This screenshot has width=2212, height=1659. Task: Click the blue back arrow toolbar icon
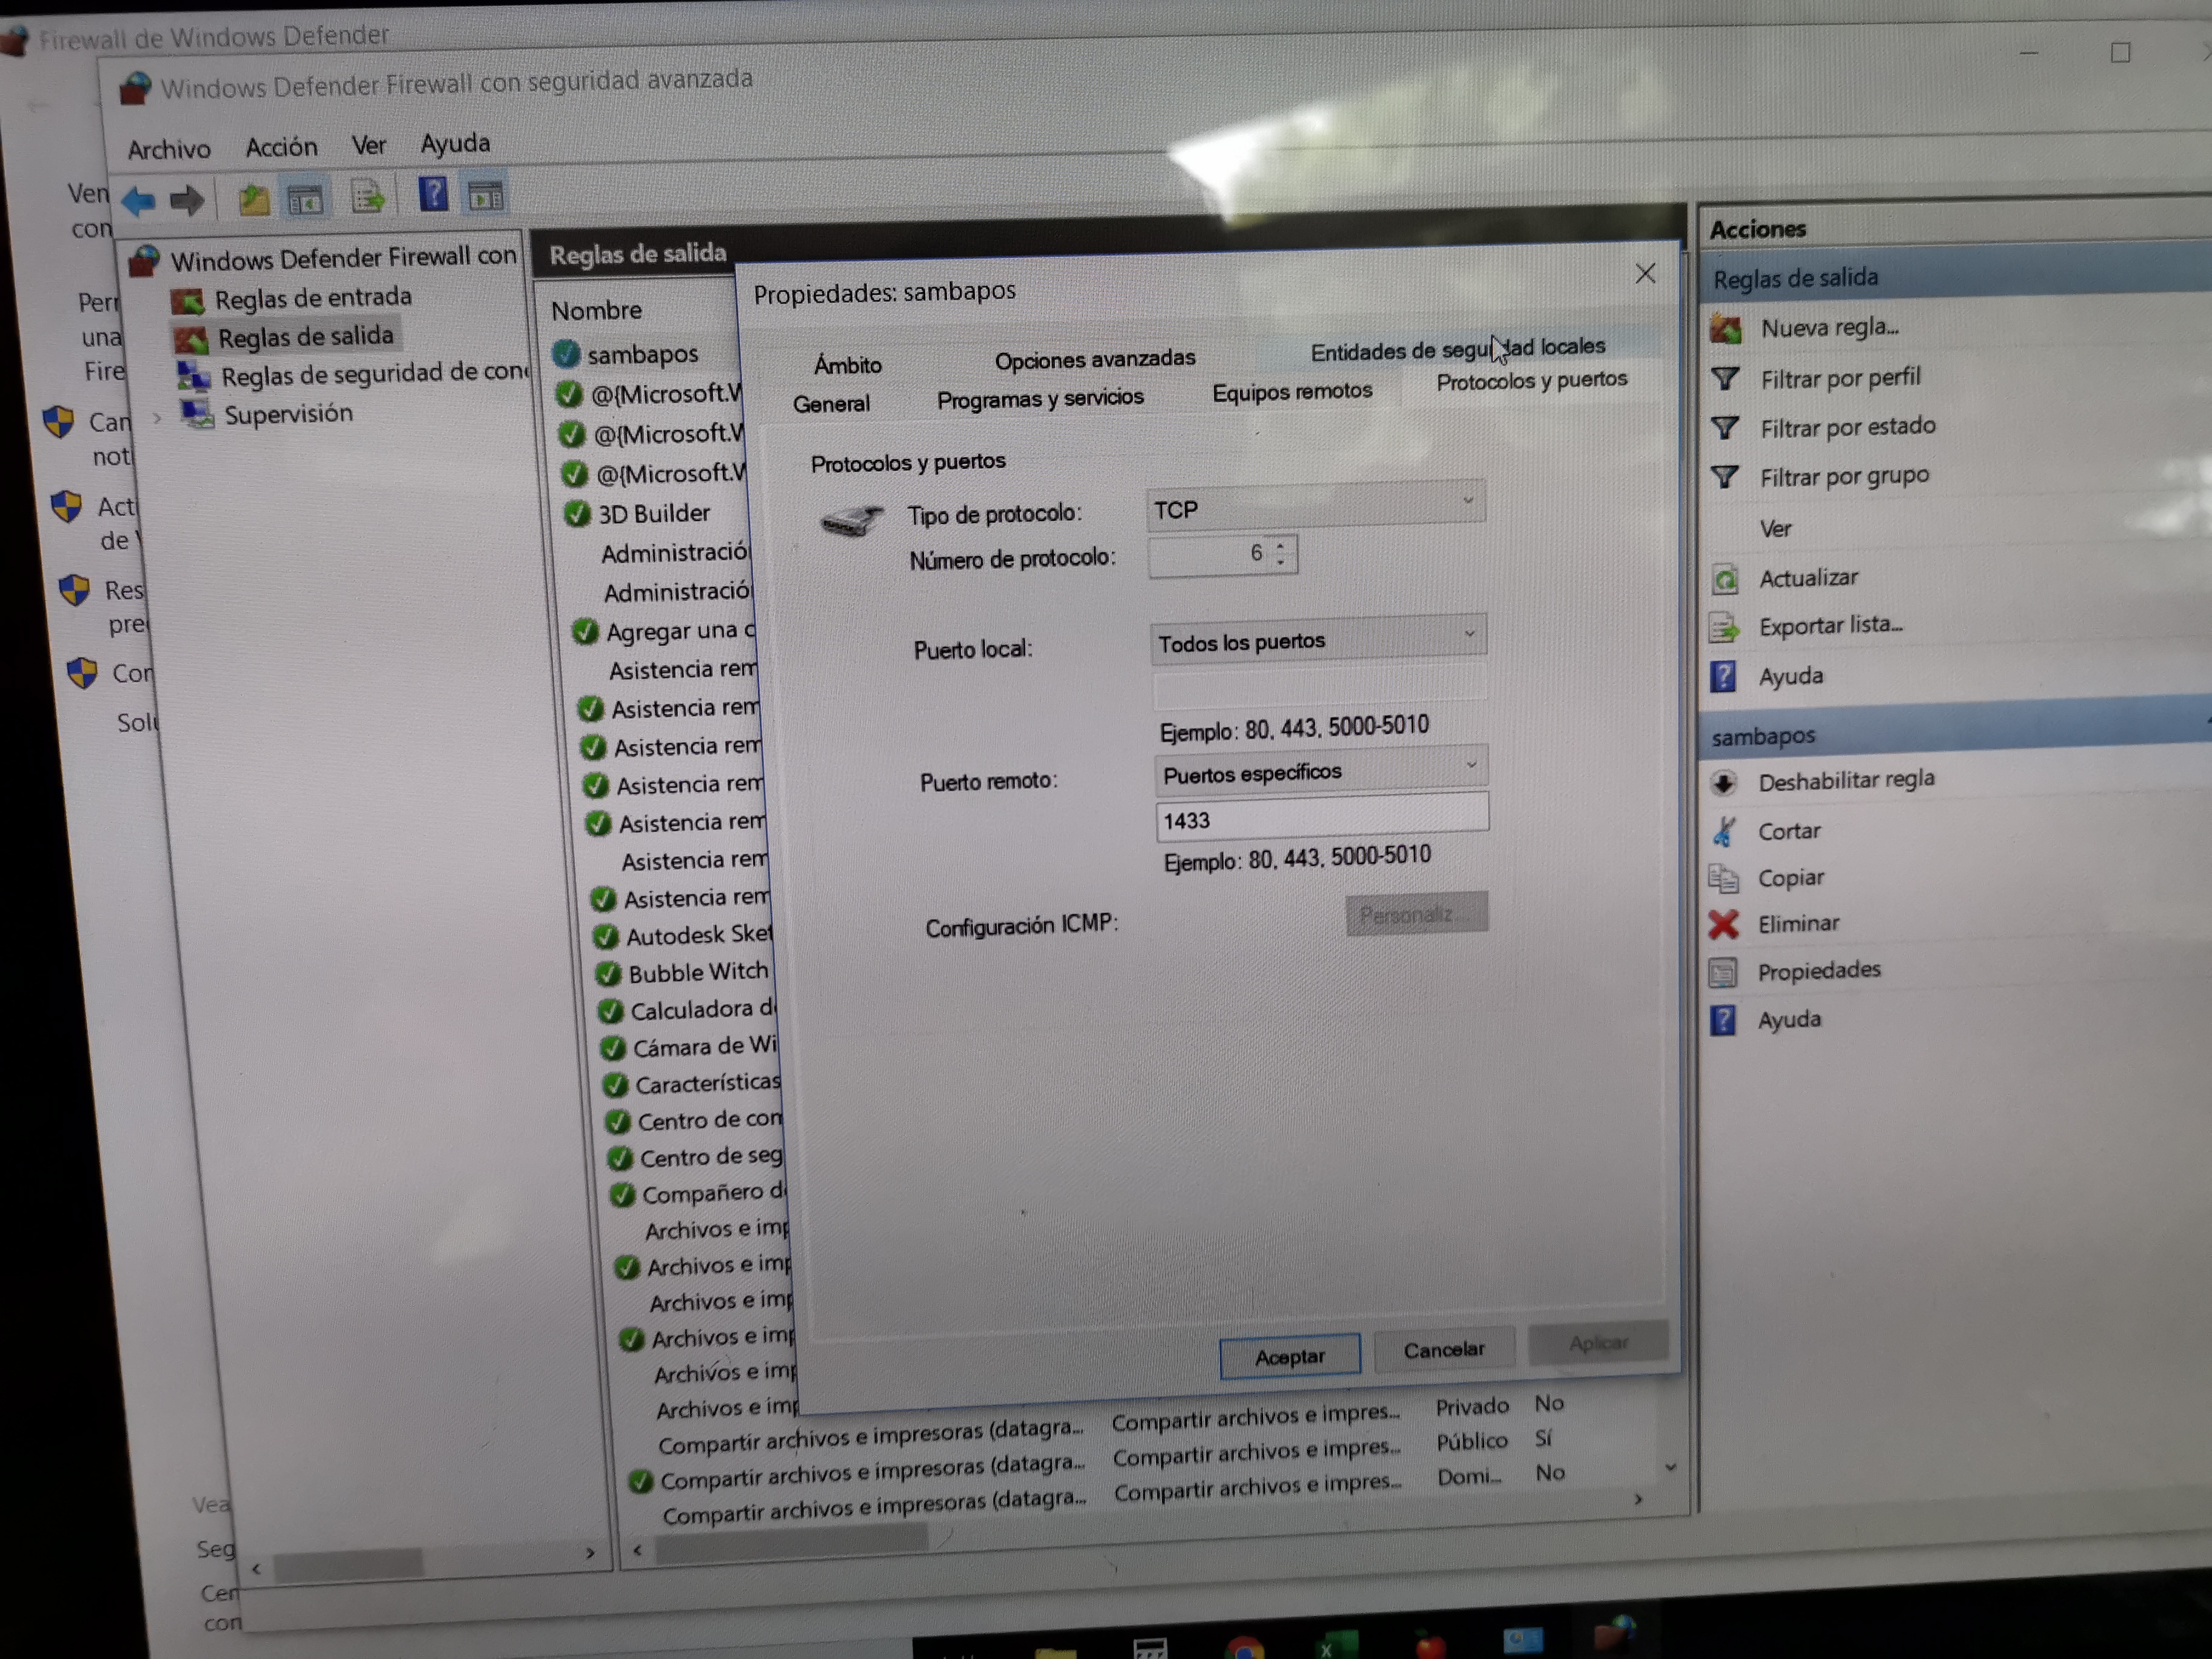(x=138, y=201)
